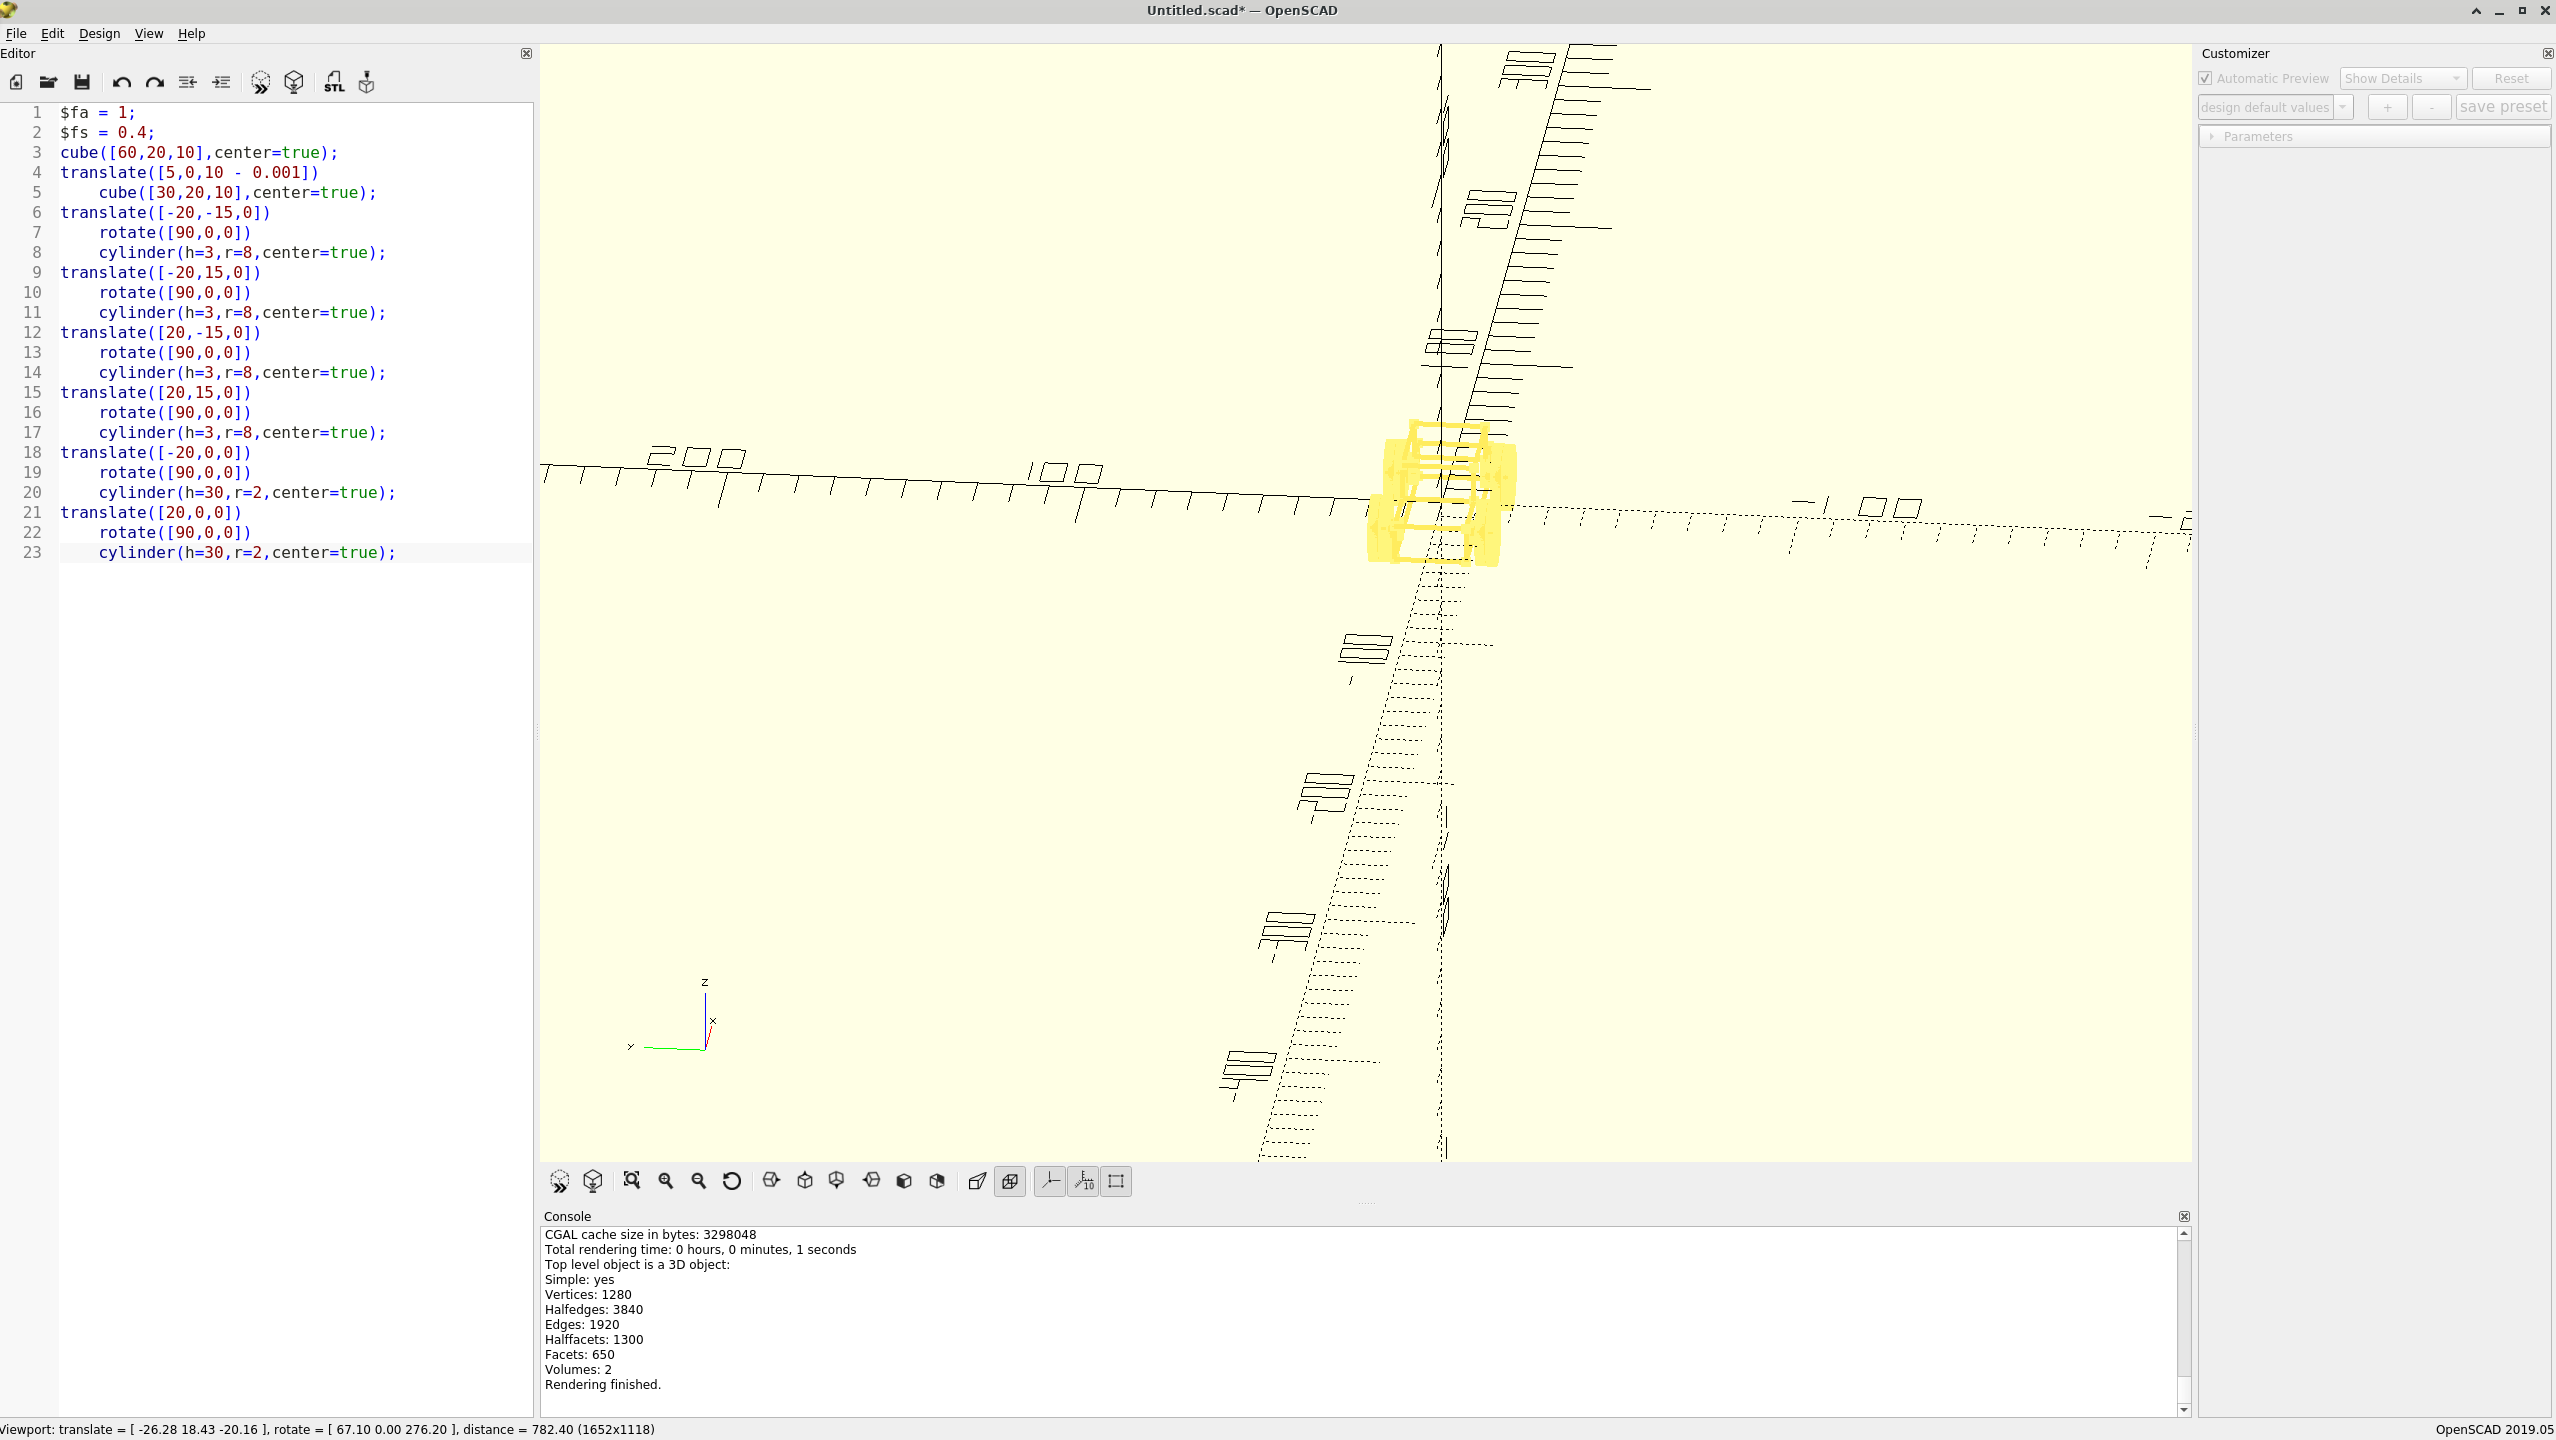This screenshot has width=2556, height=1440.
Task: Open the Show Details dropdown
Action: 2402,78
